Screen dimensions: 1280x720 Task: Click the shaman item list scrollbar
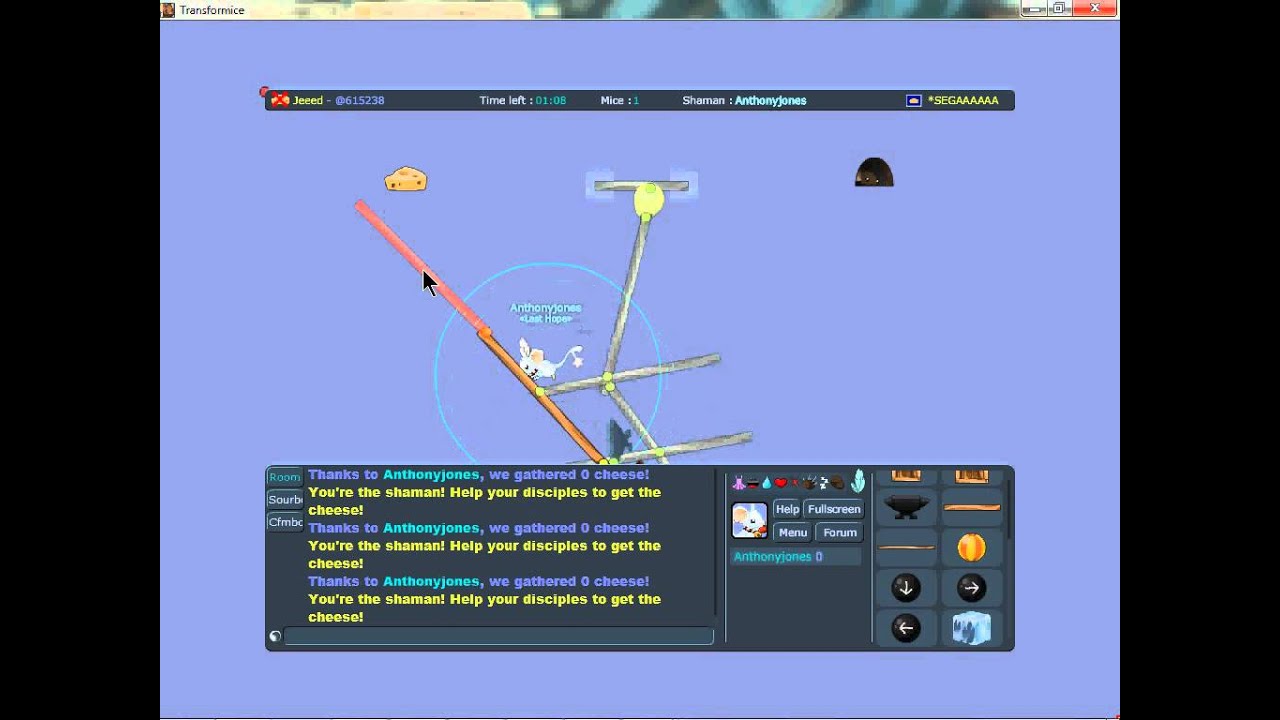click(1008, 510)
